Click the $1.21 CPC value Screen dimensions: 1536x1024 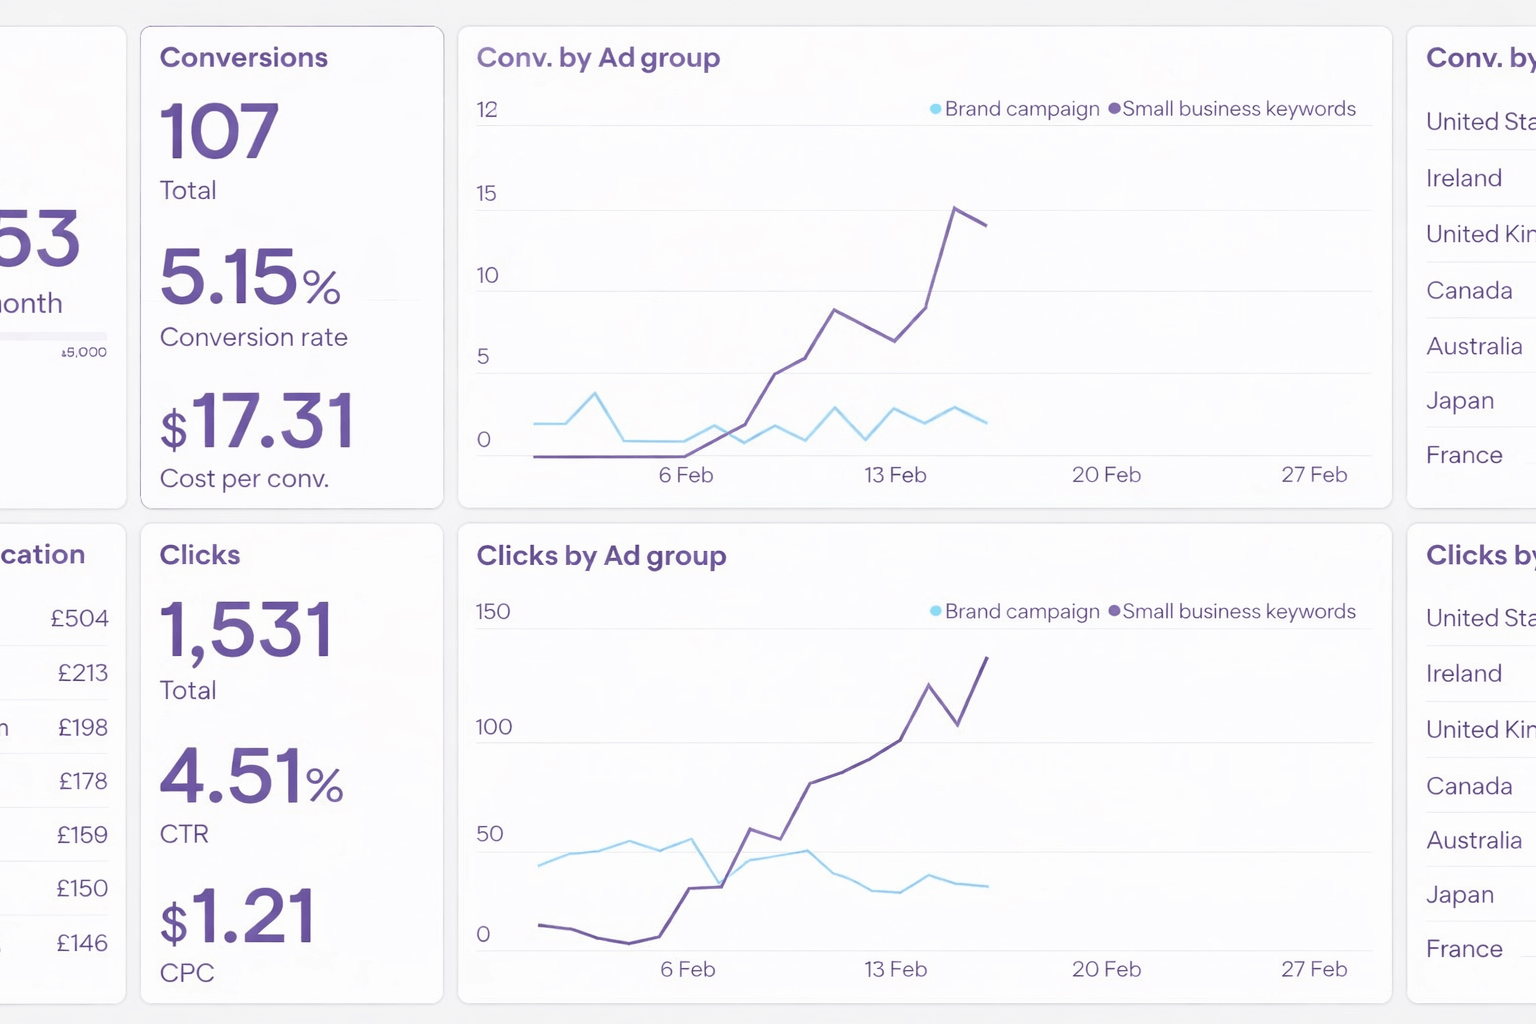pyautogui.click(x=238, y=916)
